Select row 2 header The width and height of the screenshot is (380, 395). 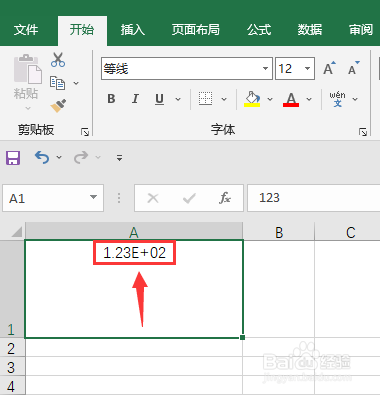(x=12, y=347)
